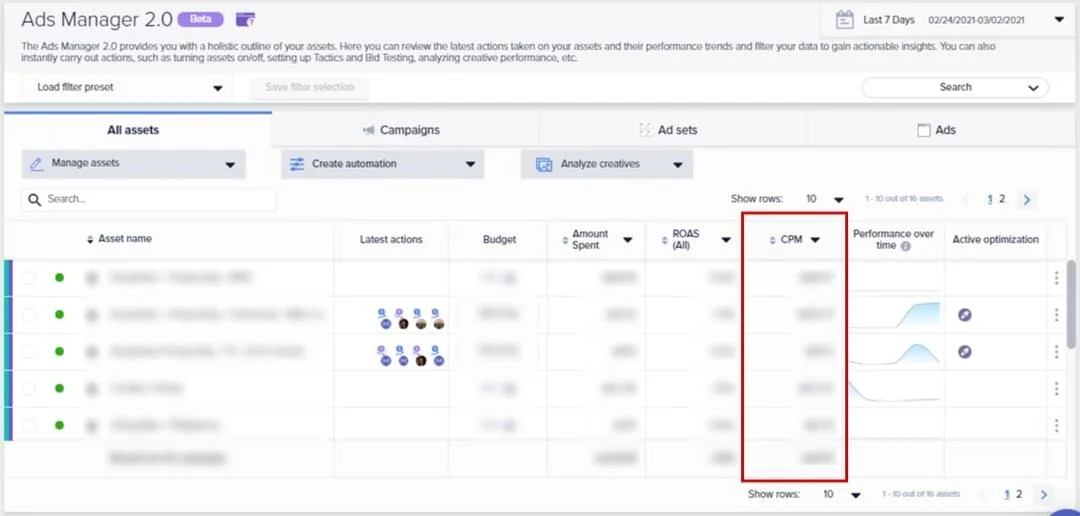Open the Amount Spent column dropdown arrow
The width and height of the screenshot is (1080, 516).
coord(627,240)
